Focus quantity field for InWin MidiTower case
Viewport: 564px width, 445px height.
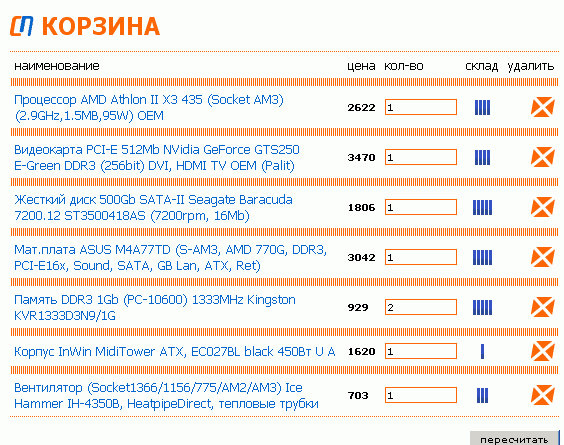pyautogui.click(x=421, y=351)
